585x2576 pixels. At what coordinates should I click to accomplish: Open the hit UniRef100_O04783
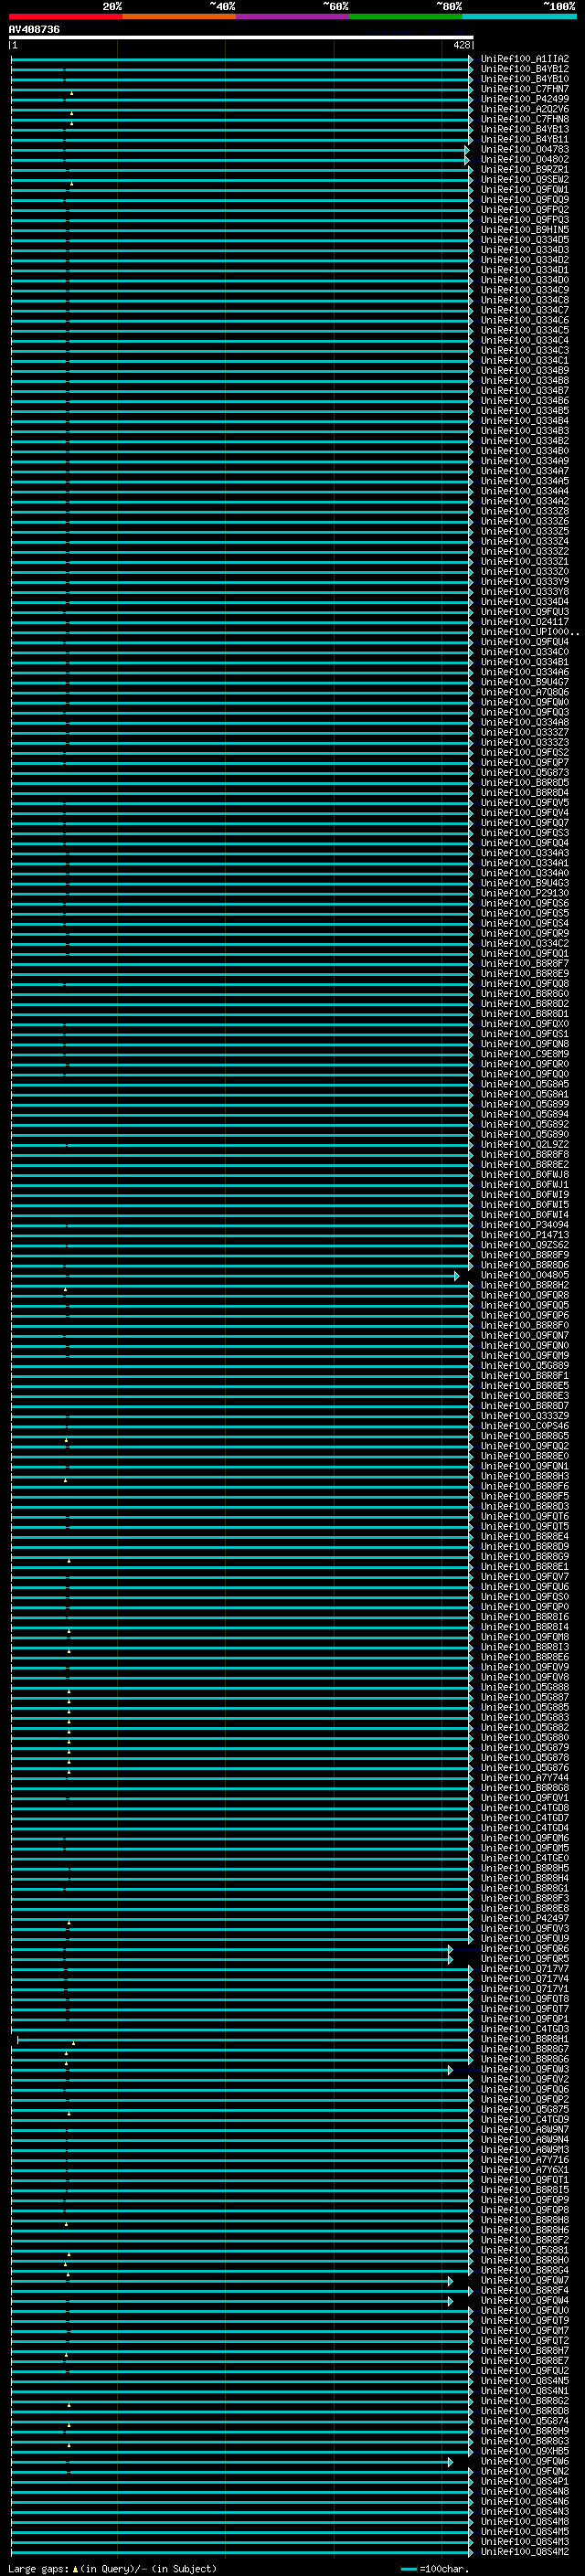coord(525,149)
